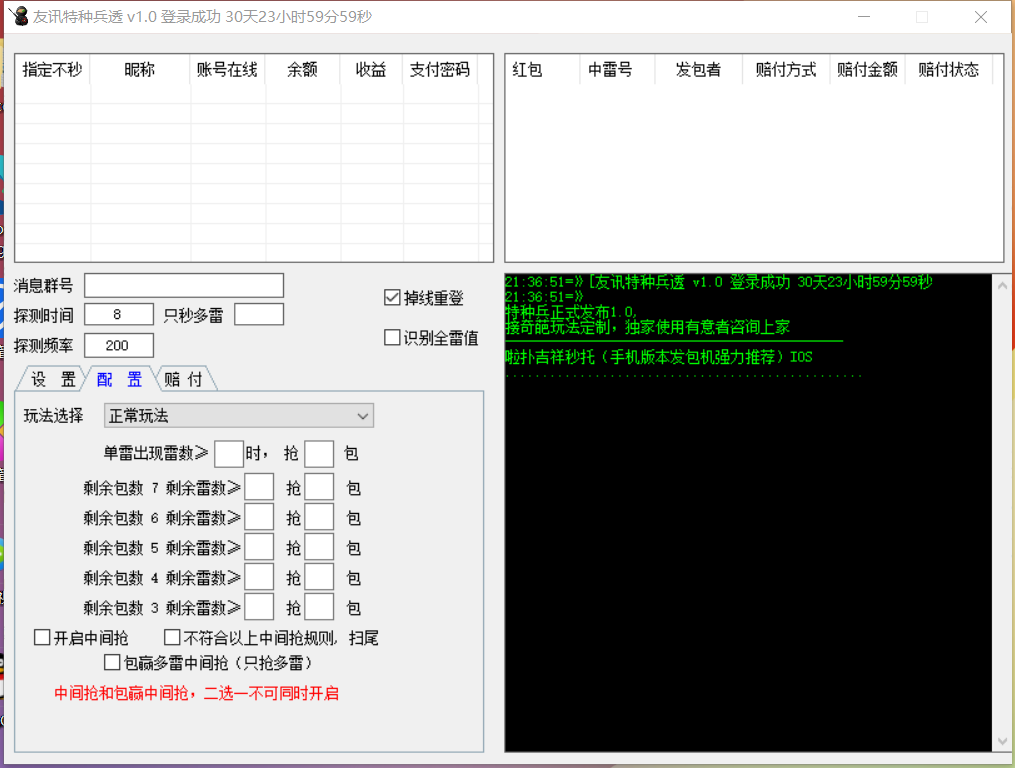Open the 赔付 tab
The width and height of the screenshot is (1015, 768).
coord(184,379)
